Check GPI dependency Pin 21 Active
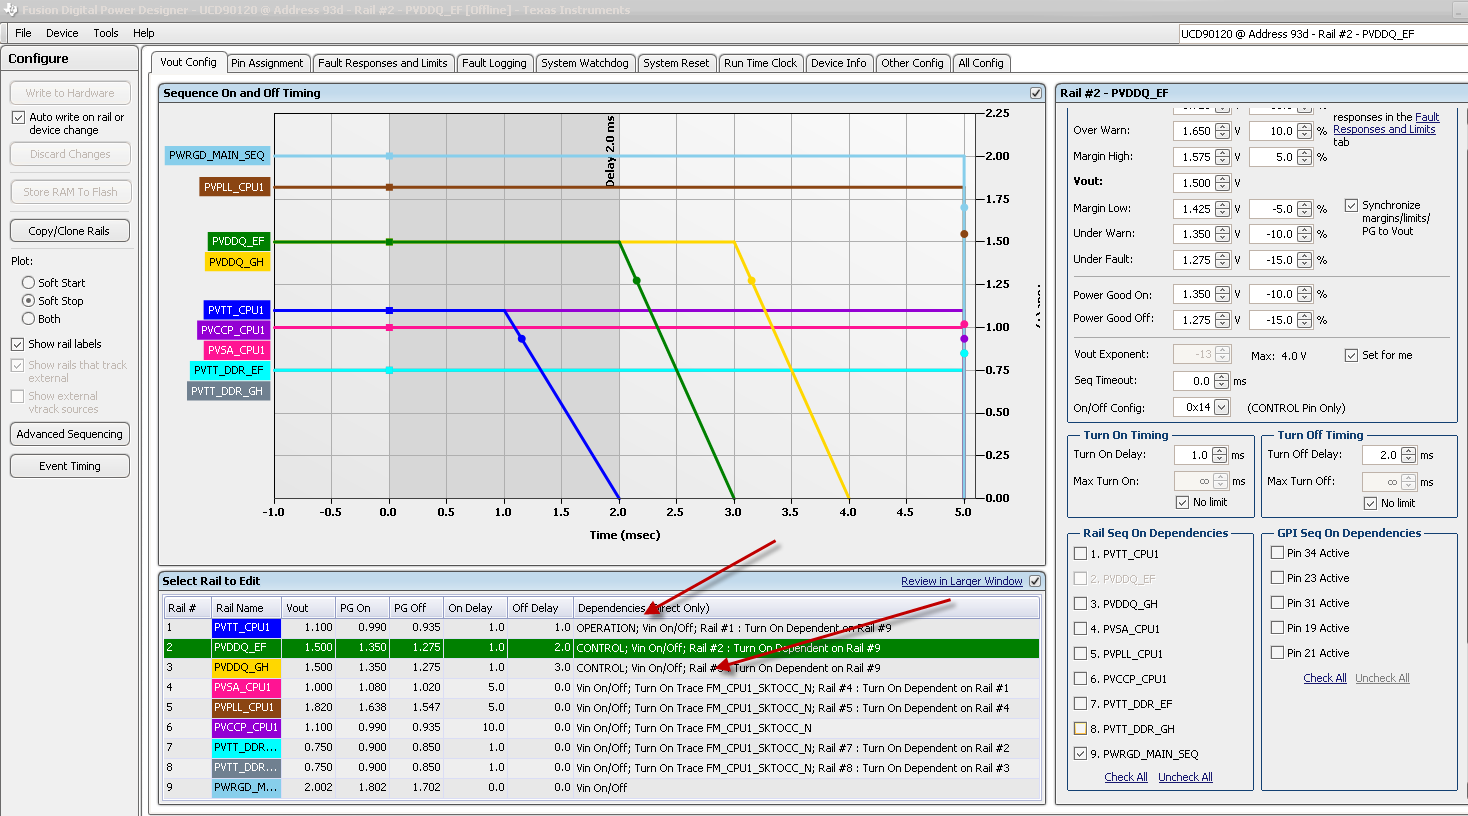1468x816 pixels. tap(1277, 653)
